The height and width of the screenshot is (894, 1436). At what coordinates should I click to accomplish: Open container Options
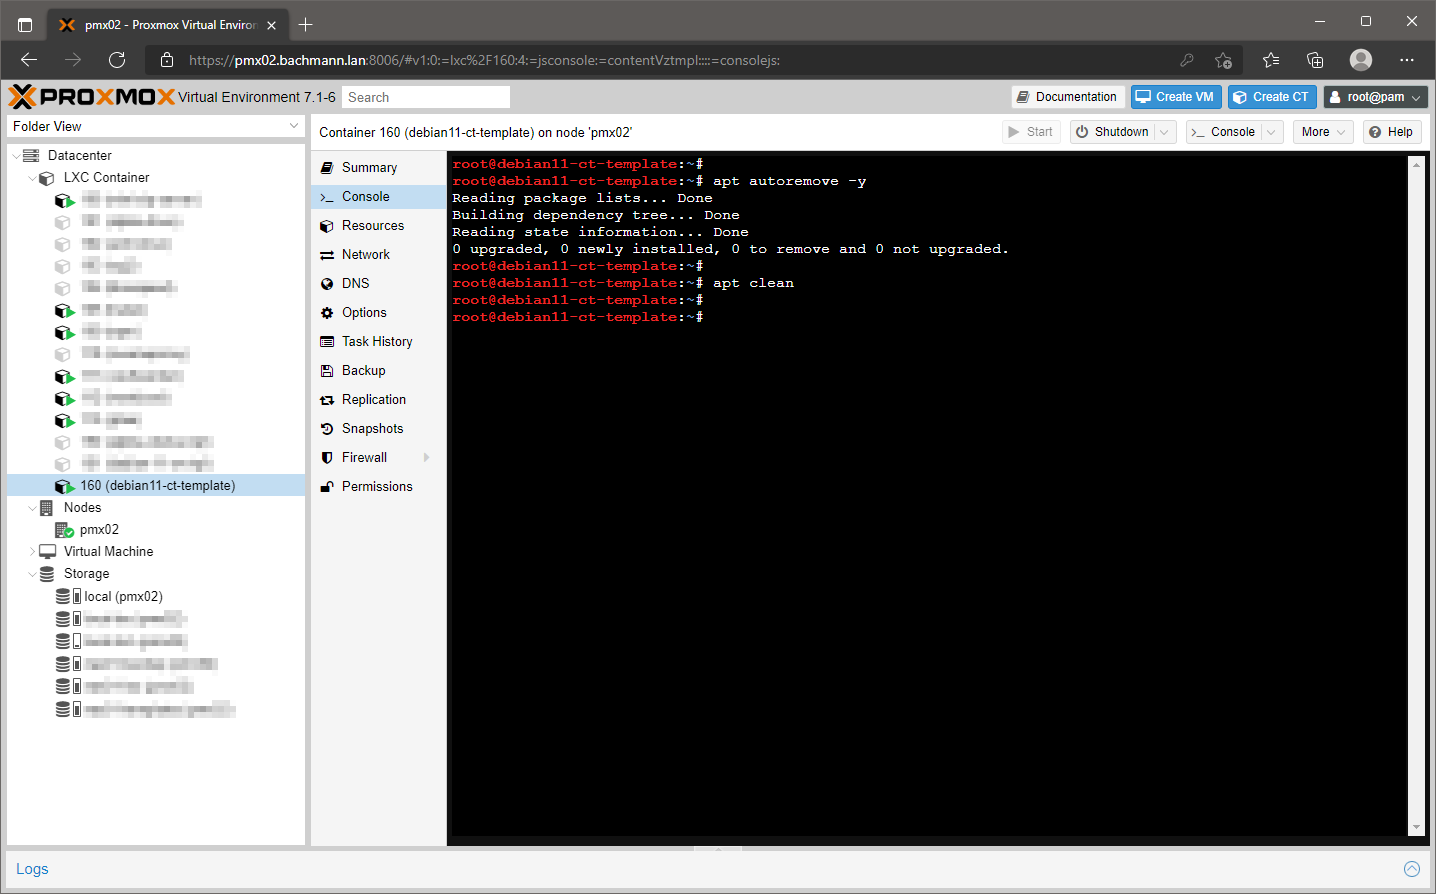[364, 312]
